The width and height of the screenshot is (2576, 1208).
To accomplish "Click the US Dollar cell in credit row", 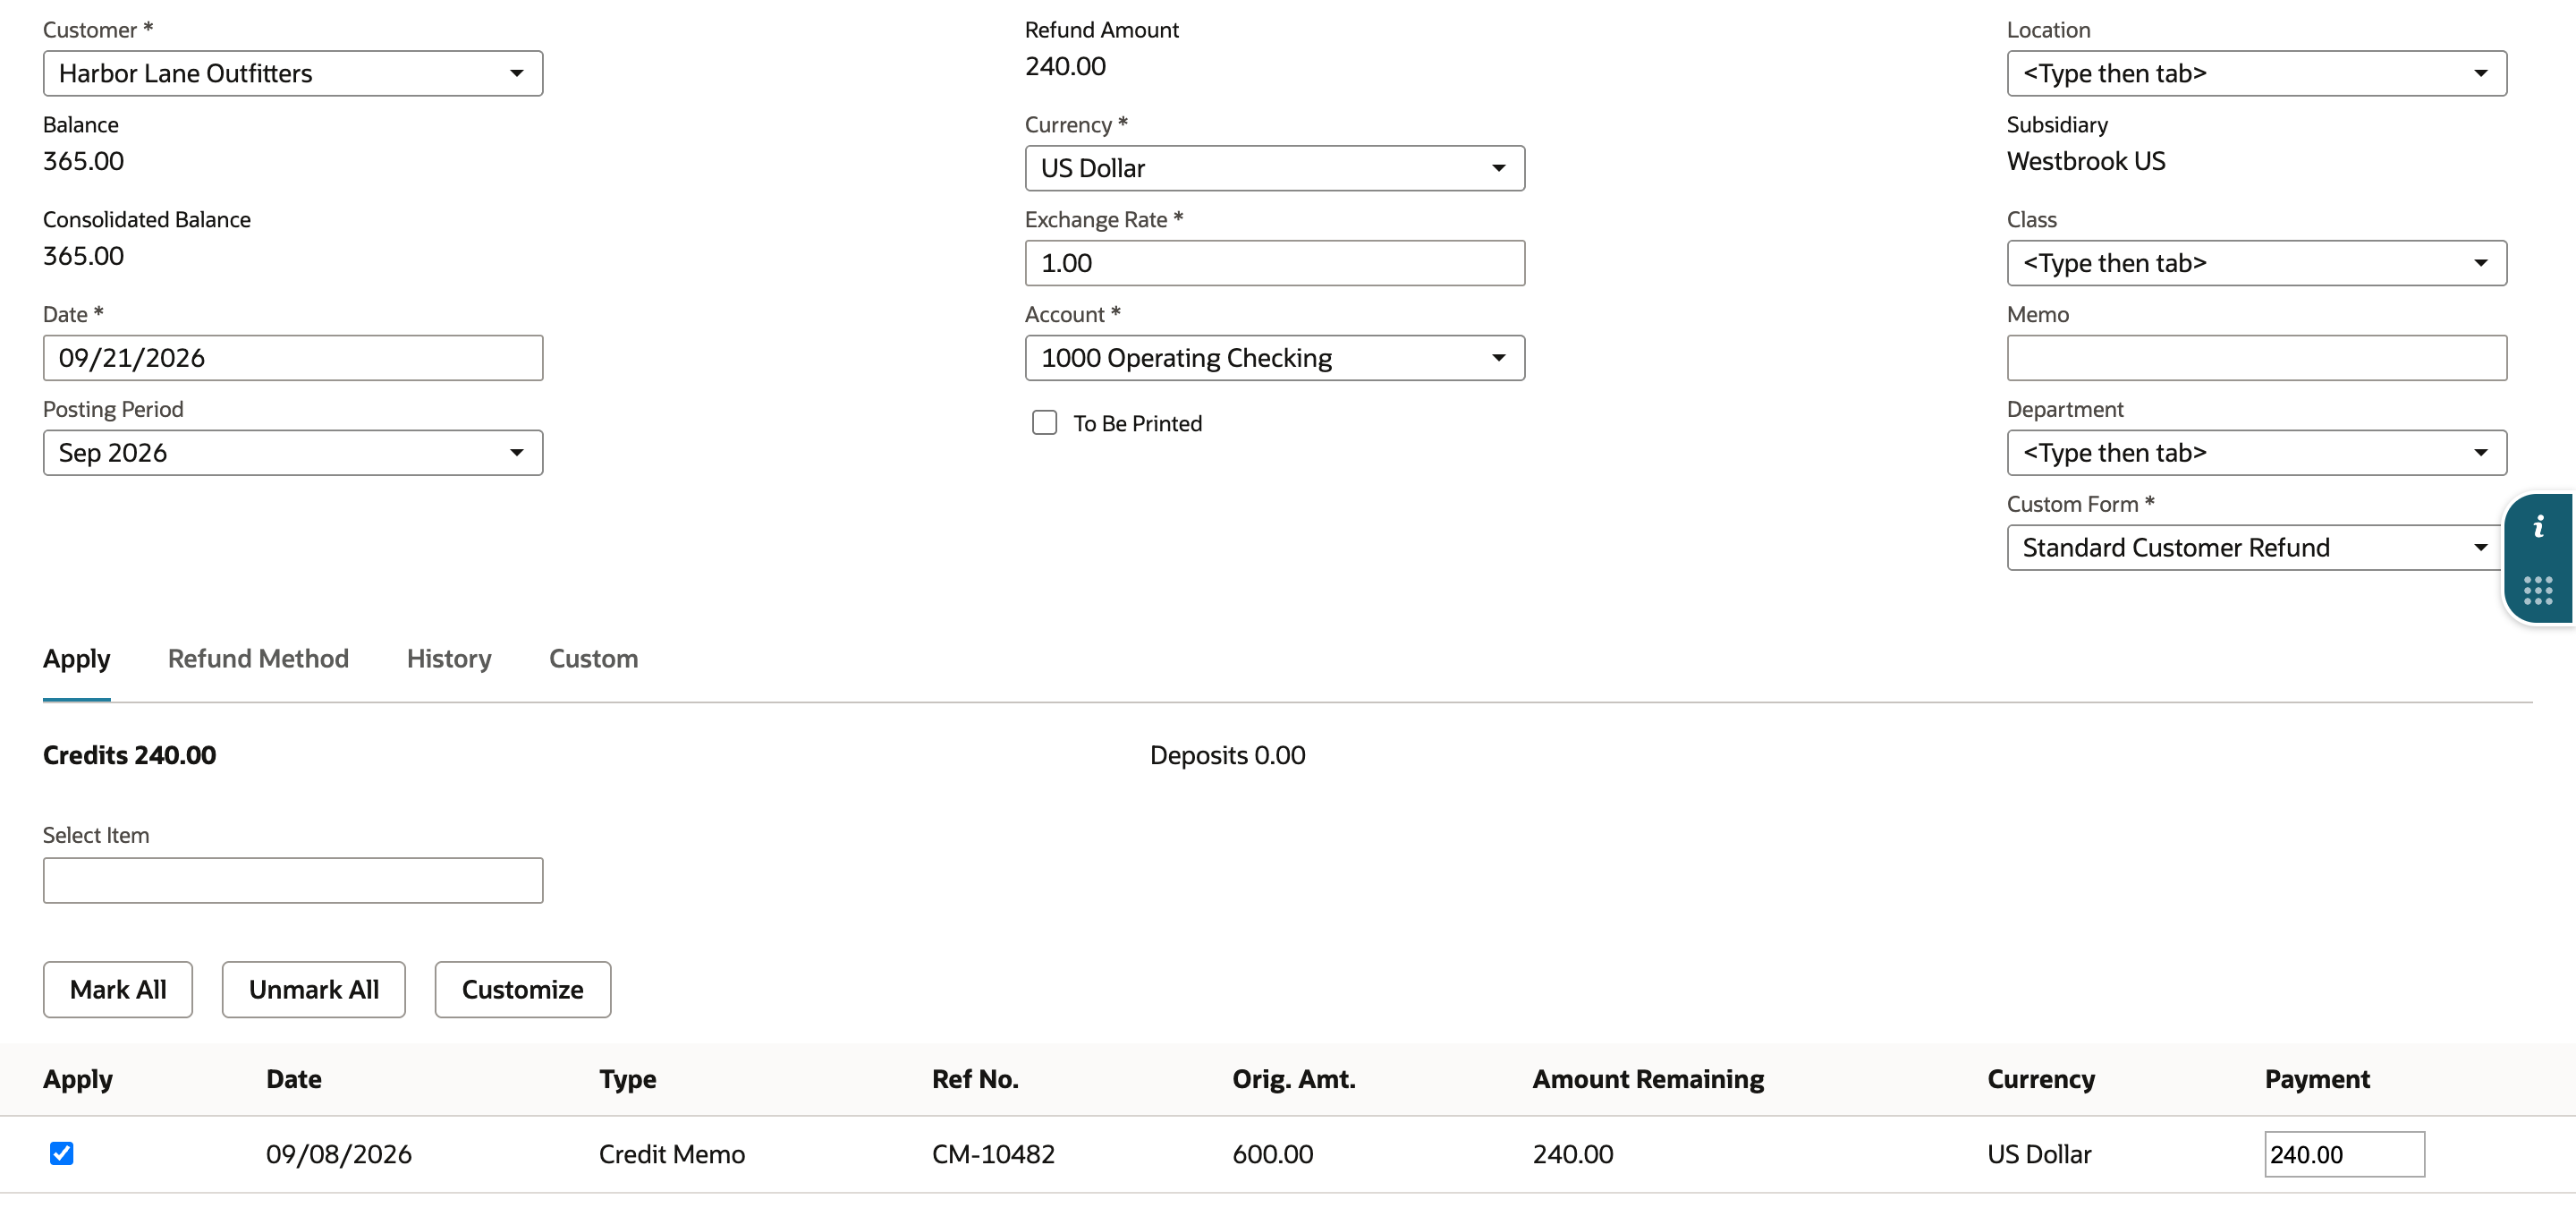I will [2039, 1154].
